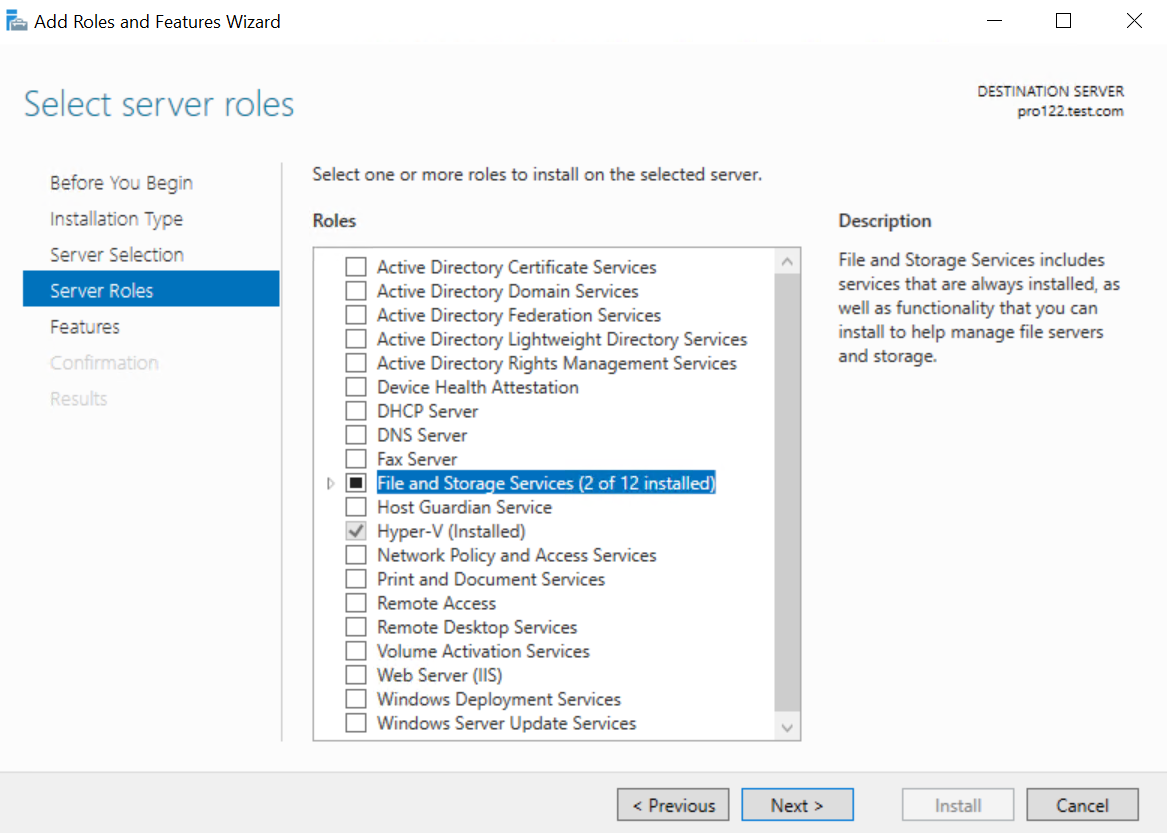This screenshot has height=833, width=1167.
Task: Cancel the wizard
Action: (1082, 805)
